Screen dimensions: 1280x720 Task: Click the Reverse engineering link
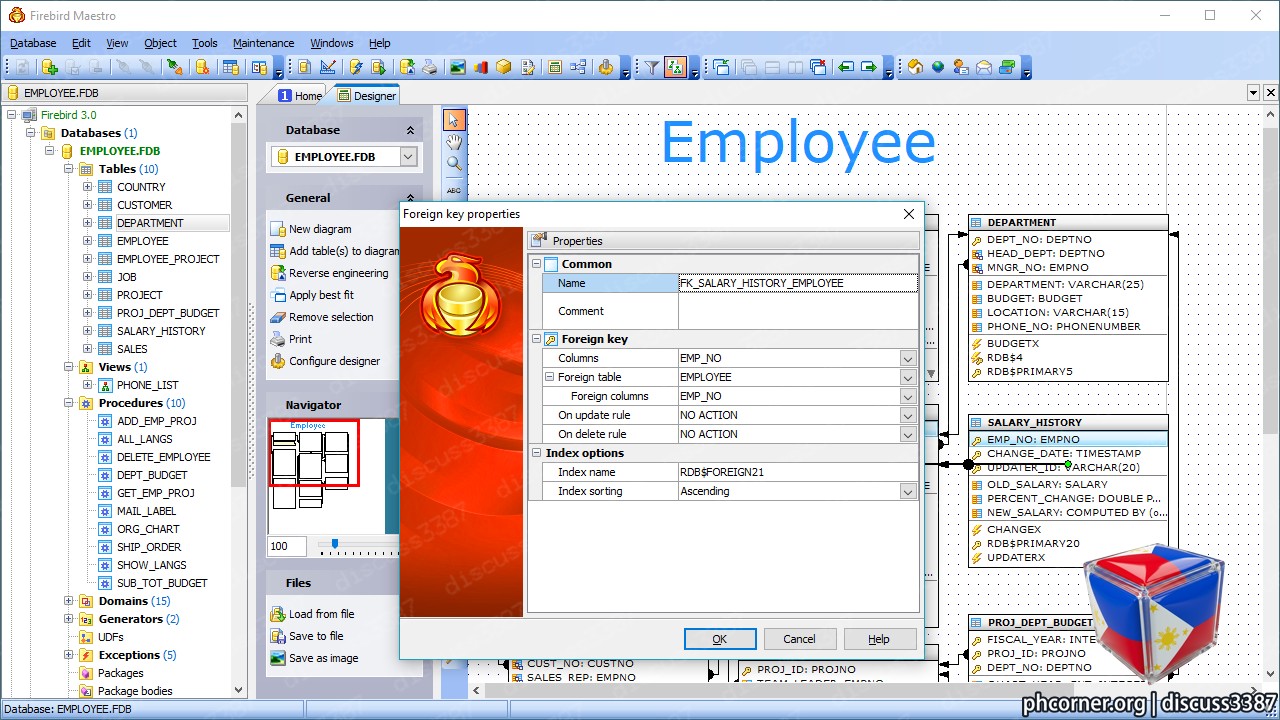click(338, 273)
